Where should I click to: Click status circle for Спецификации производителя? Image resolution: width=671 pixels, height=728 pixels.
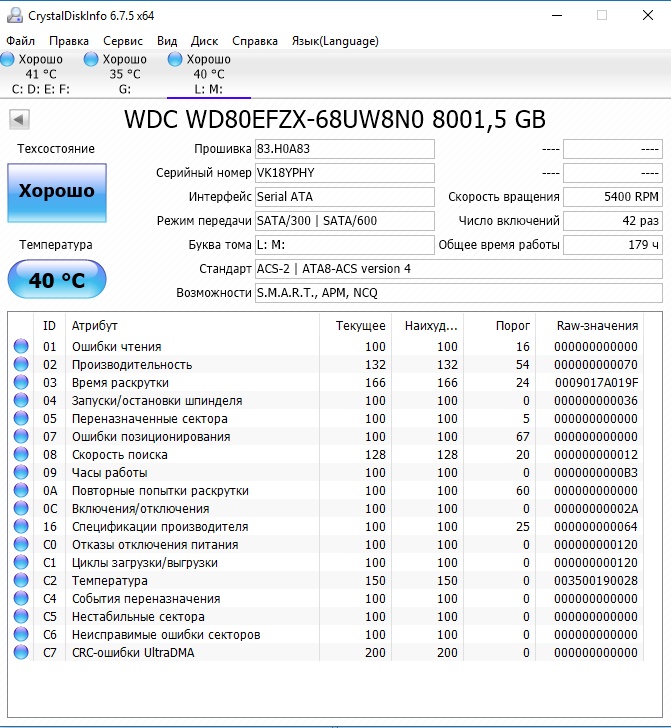coord(20,526)
